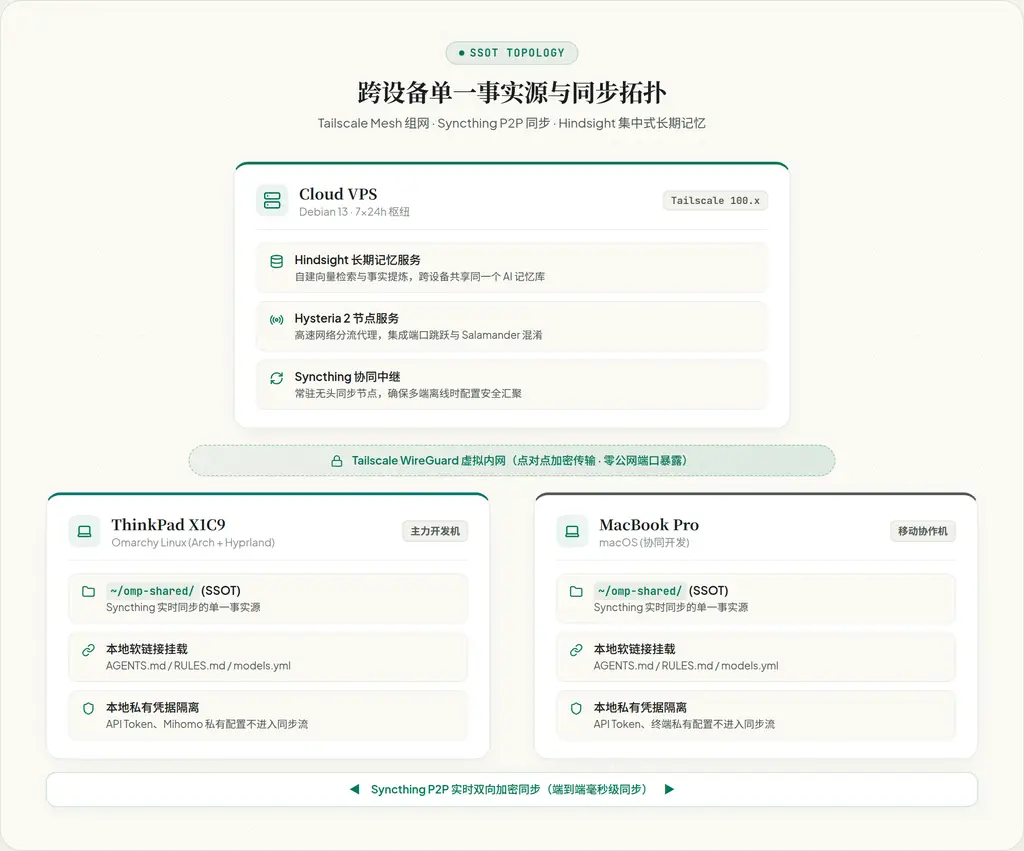Click the Hindsight database icon
Image resolution: width=1024 pixels, height=851 pixels.
[277, 261]
